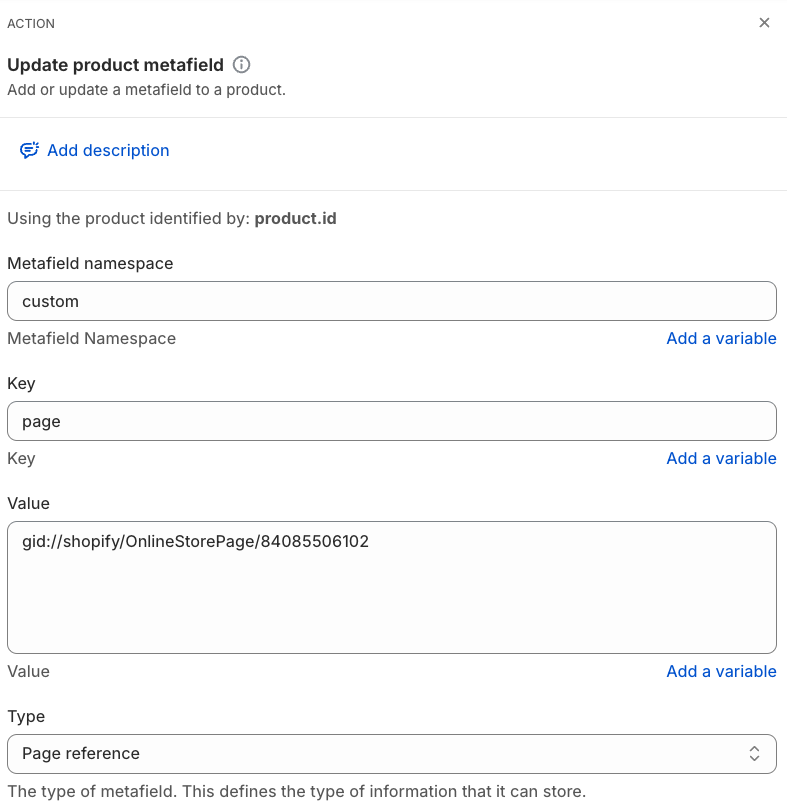Click the gid://shopify/OnlineStorePage value text
The image size is (787, 812).
point(195,542)
